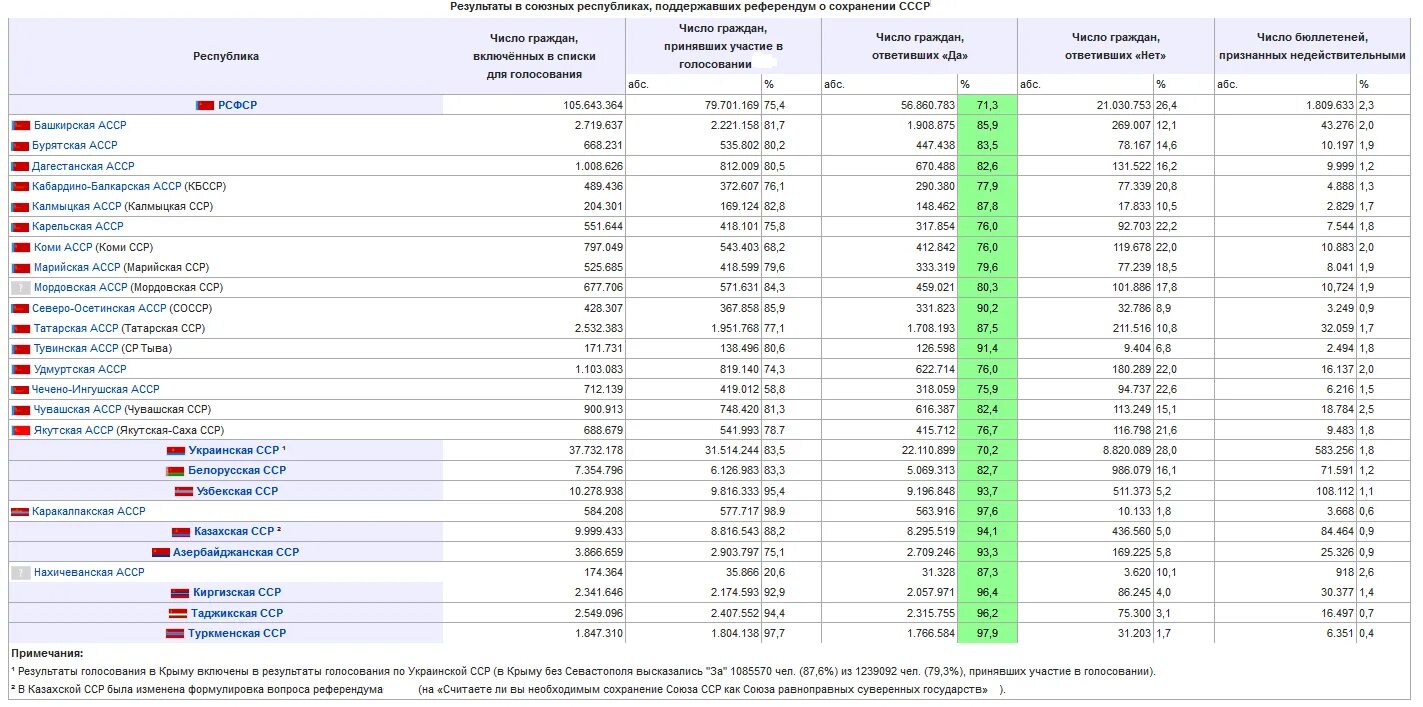Viewport: 1423px width, 707px height.
Task: Click the Kirghiz SSR flag icon
Action: tap(180, 593)
